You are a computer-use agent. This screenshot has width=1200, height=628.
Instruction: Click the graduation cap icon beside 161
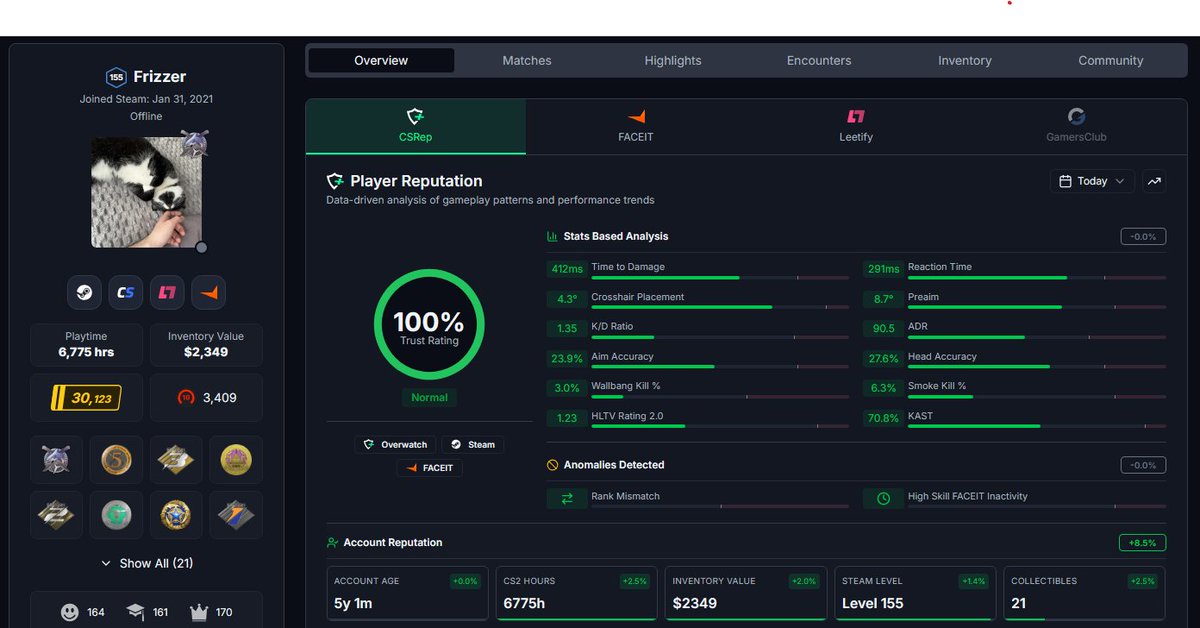coord(135,612)
